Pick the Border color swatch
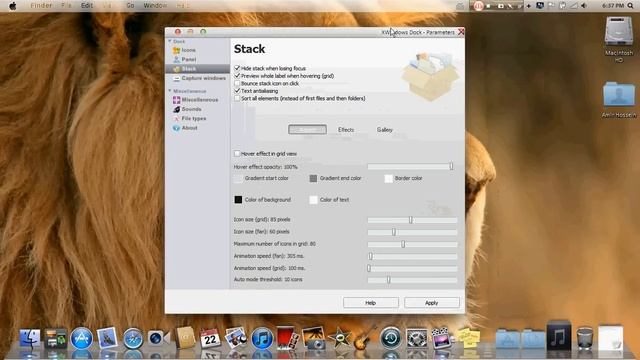This screenshot has width=640, height=360. click(388, 178)
